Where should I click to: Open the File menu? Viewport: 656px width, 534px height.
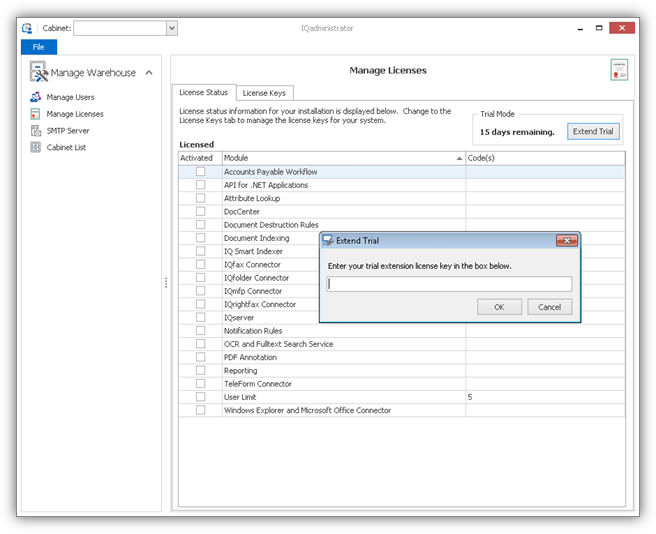(38, 47)
